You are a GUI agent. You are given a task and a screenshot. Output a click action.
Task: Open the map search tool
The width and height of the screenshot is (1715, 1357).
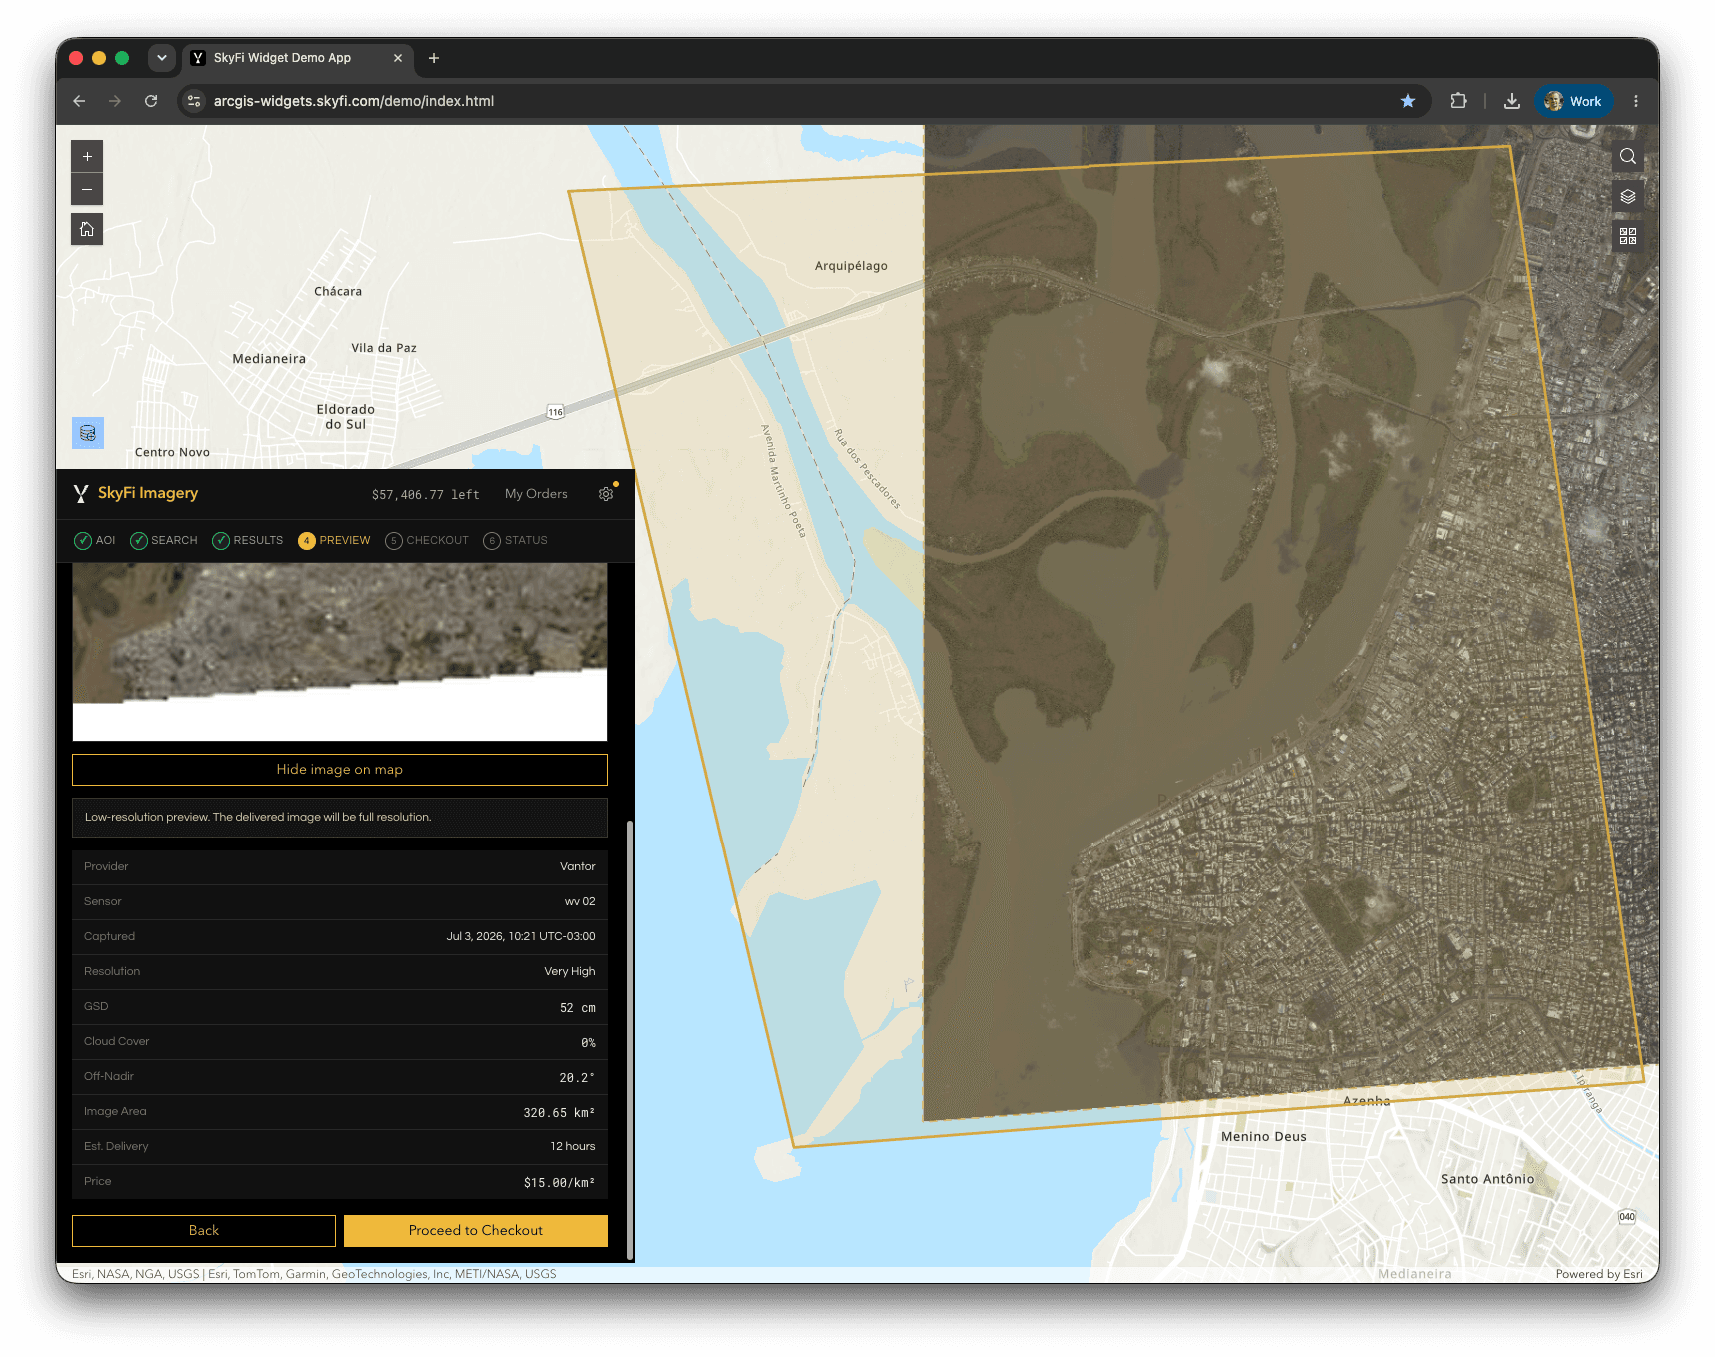point(1628,156)
